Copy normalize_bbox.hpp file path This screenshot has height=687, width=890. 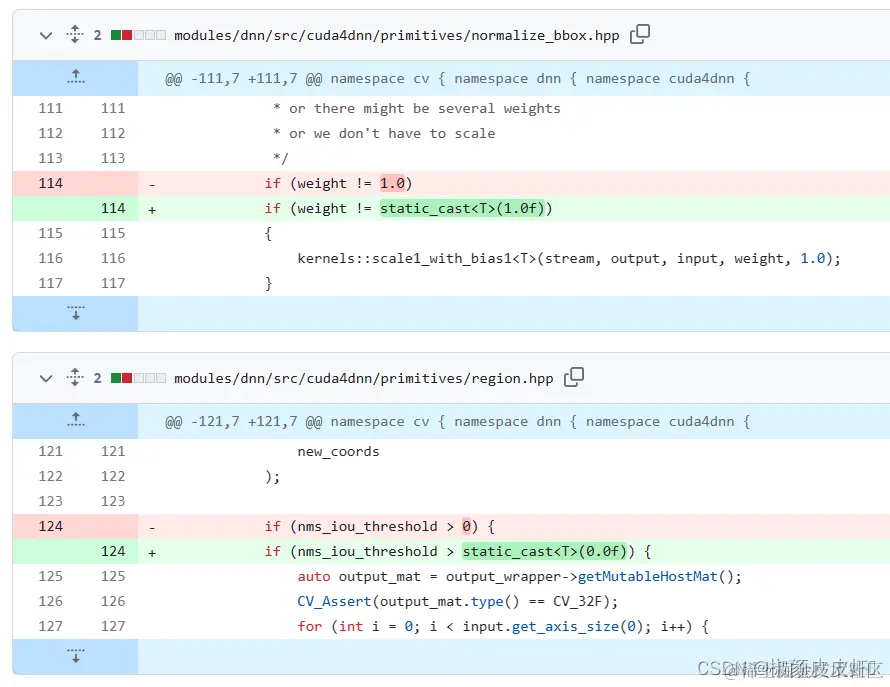click(640, 35)
